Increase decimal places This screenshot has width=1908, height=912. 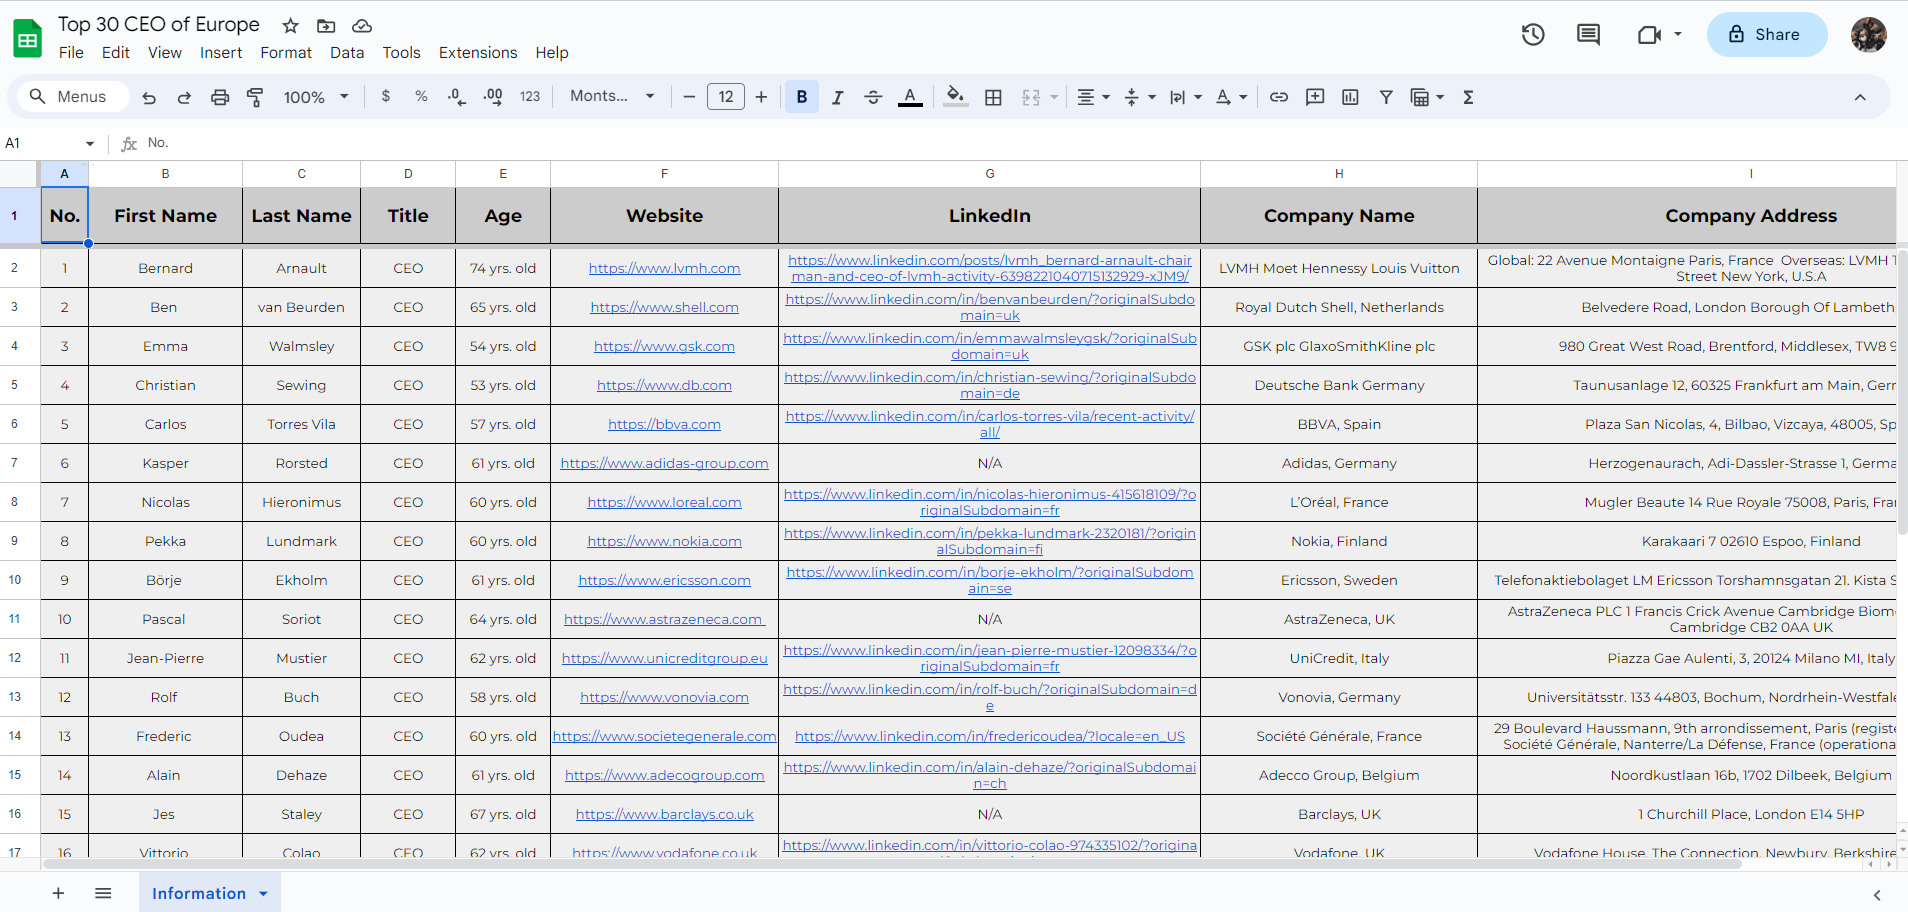coord(493,97)
